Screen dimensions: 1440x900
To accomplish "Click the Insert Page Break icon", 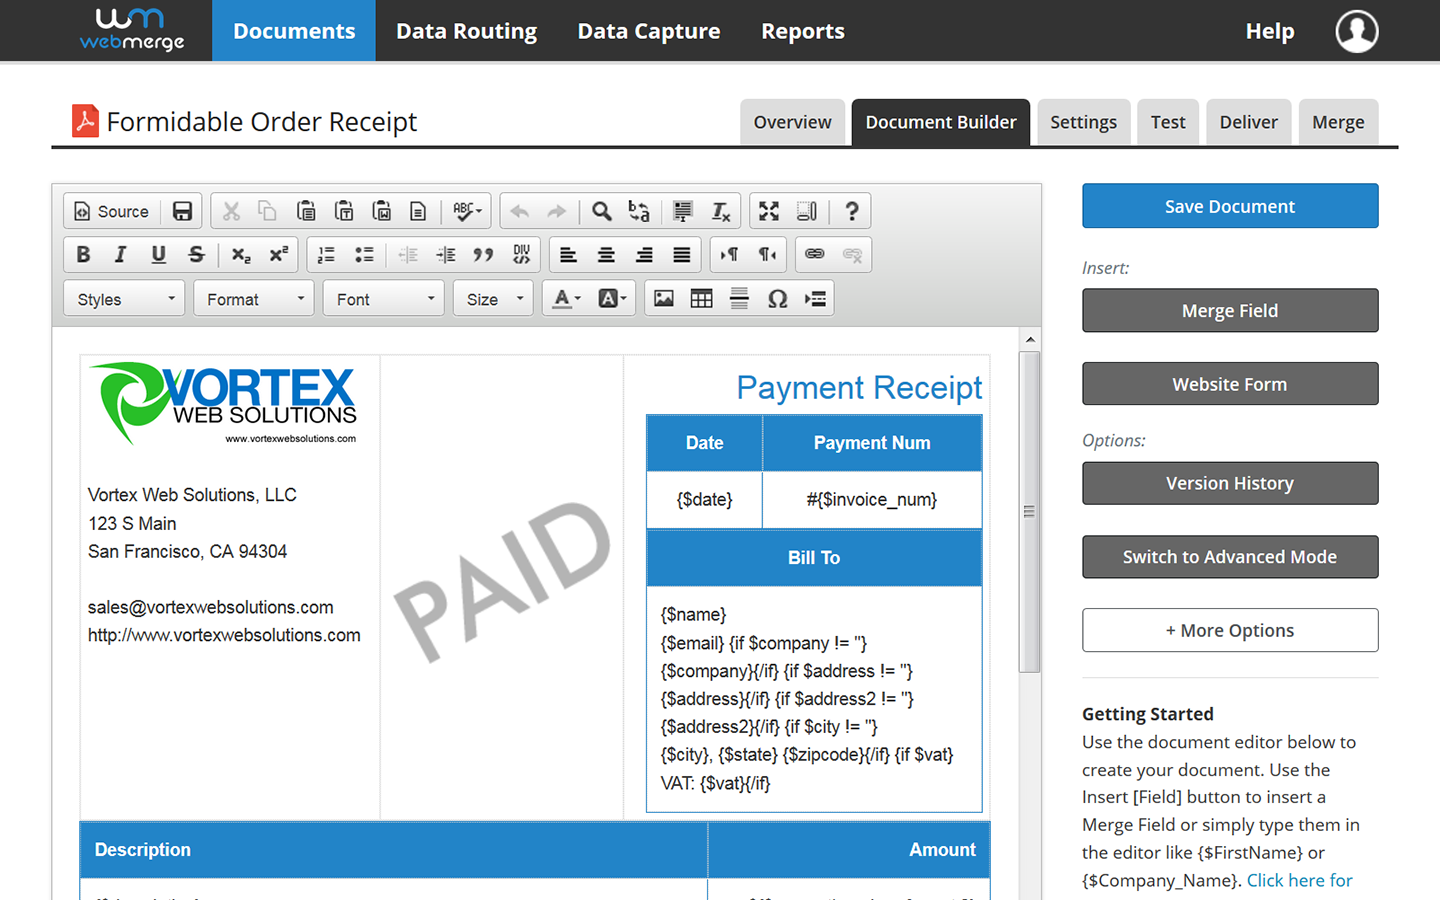I will pyautogui.click(x=816, y=299).
